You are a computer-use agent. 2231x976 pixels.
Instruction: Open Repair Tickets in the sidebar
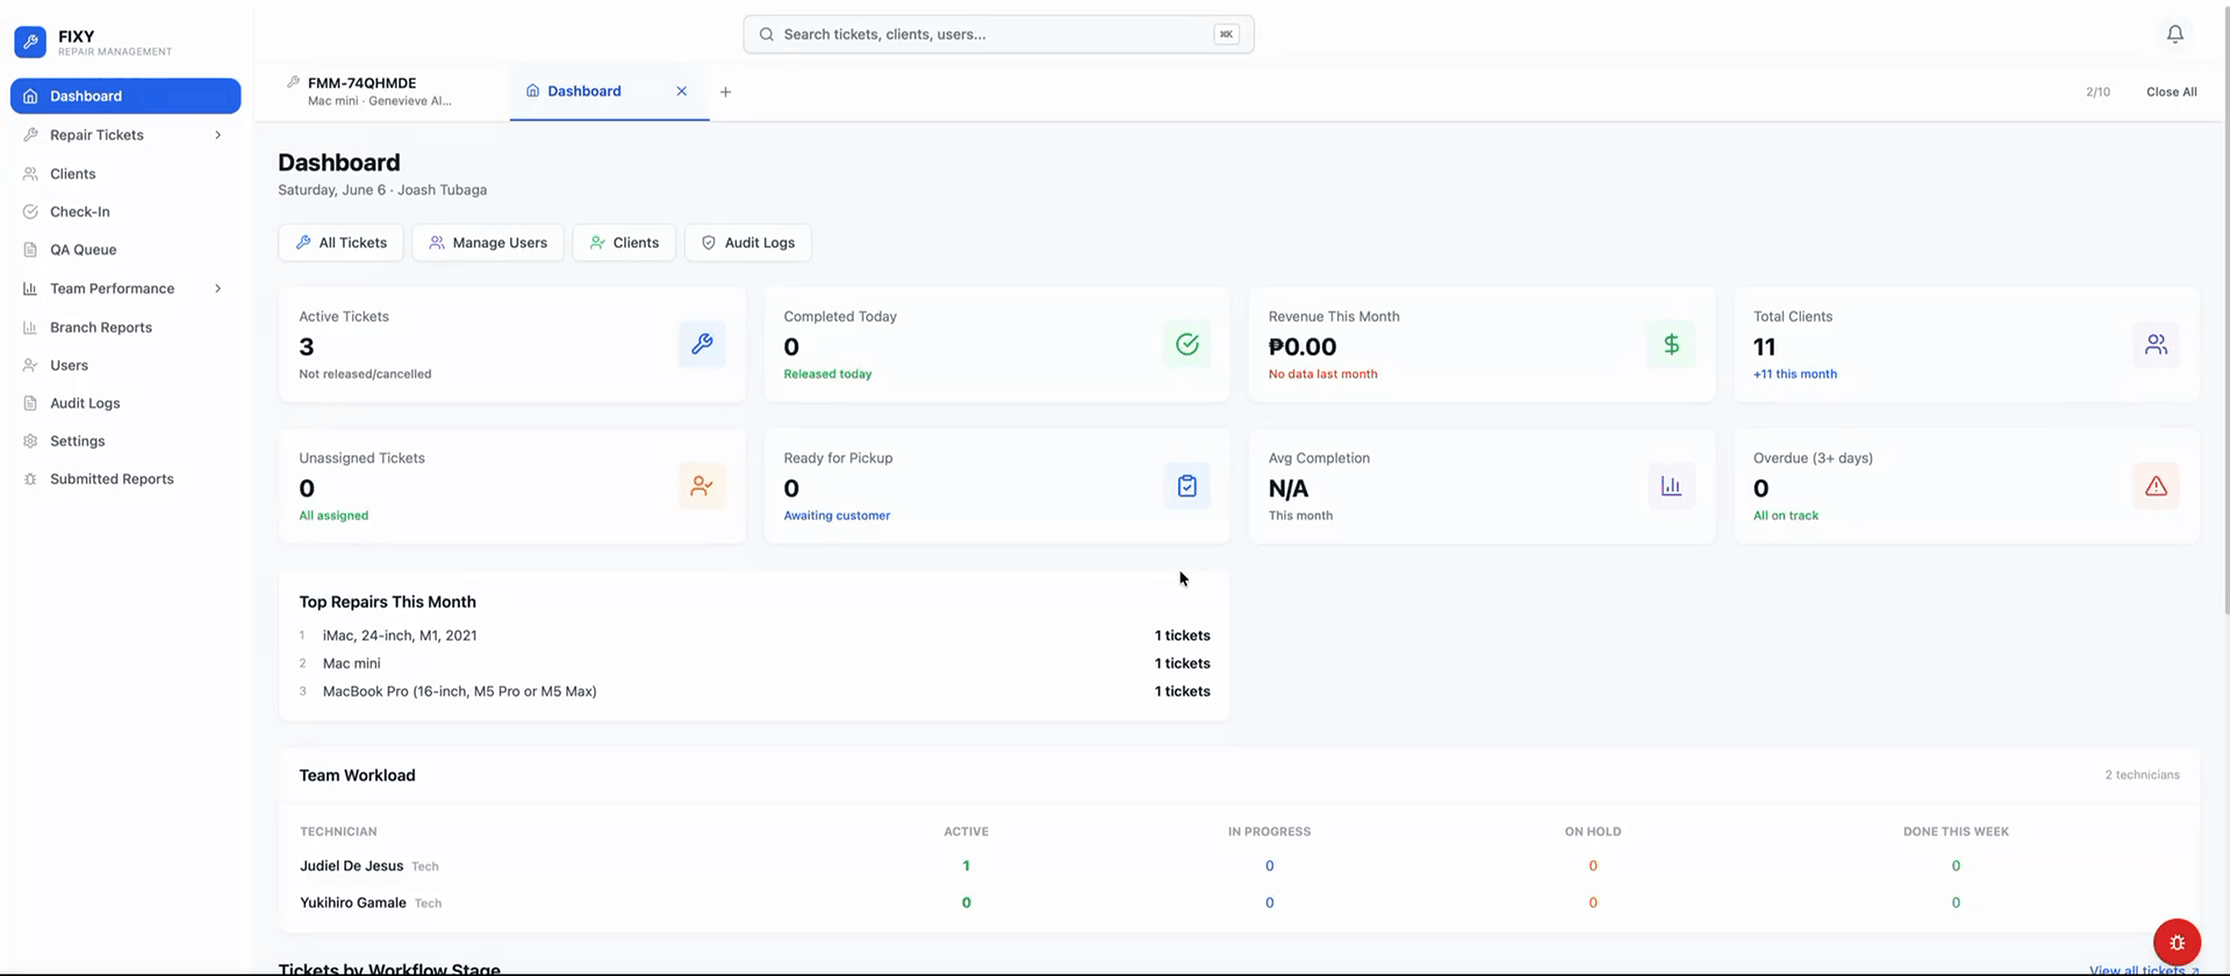tap(125, 135)
